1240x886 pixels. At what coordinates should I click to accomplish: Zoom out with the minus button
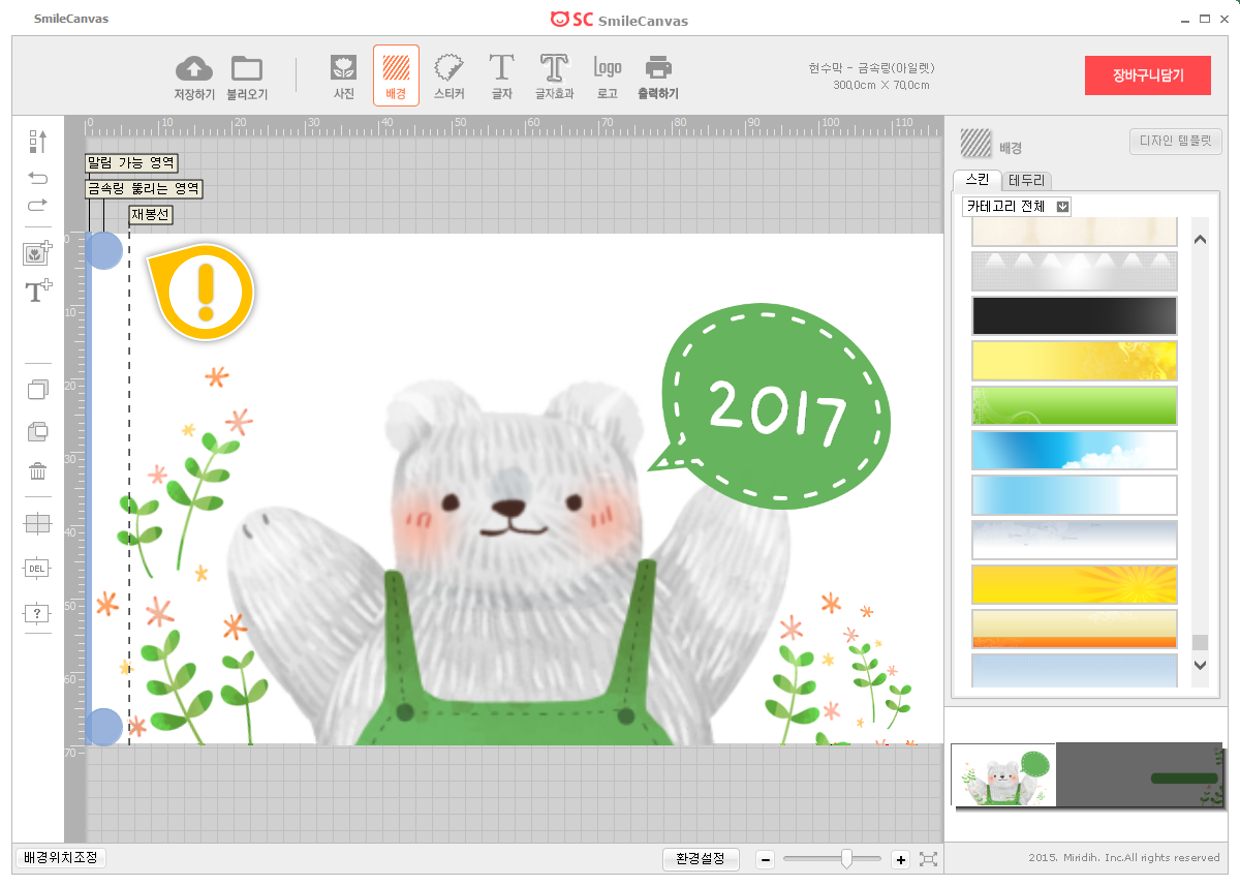click(x=765, y=859)
